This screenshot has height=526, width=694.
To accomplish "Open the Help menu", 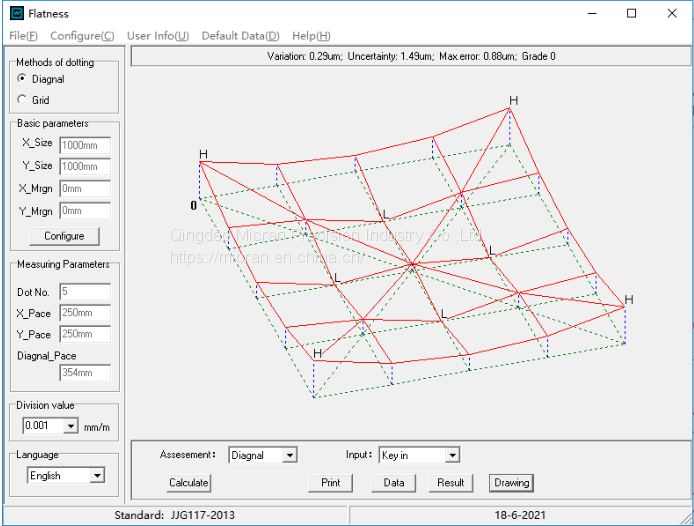I will (x=311, y=36).
